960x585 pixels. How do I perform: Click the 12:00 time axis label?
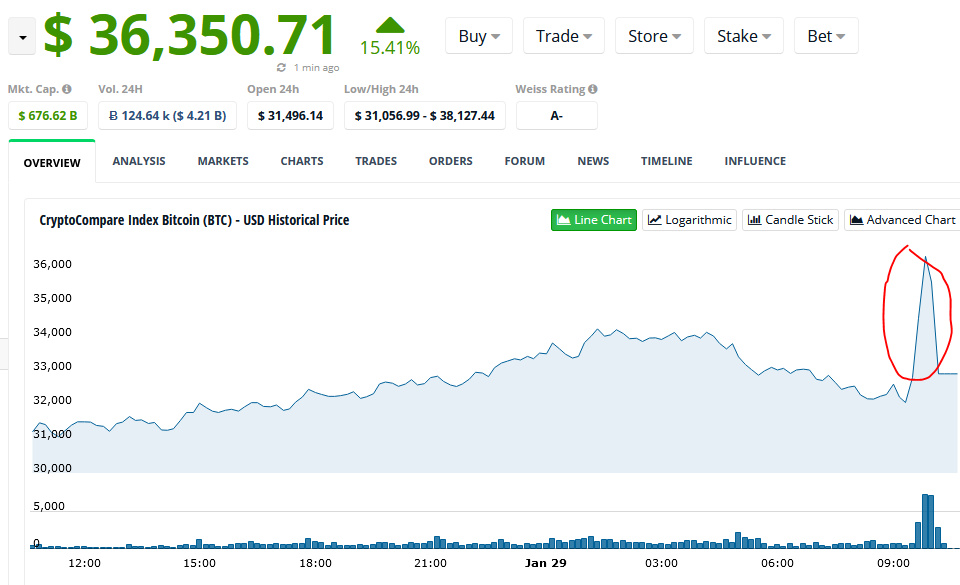(x=84, y=563)
